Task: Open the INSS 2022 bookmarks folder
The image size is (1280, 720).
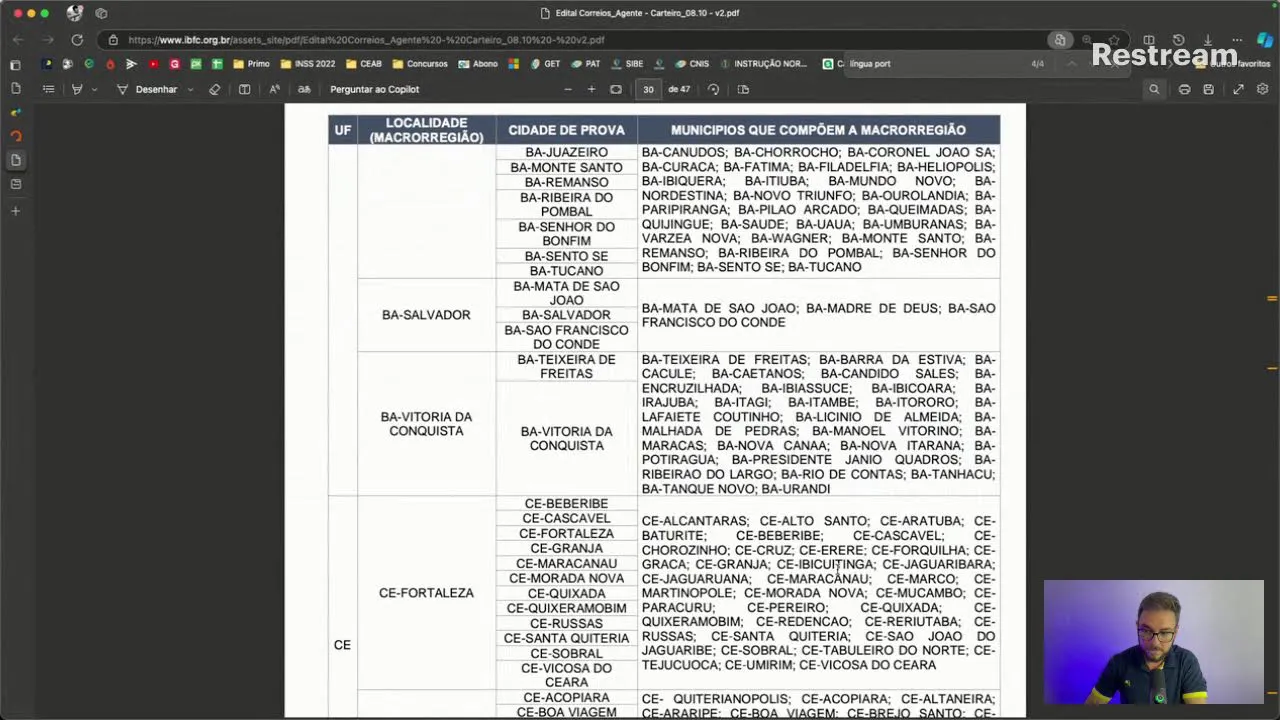Action: click(308, 64)
